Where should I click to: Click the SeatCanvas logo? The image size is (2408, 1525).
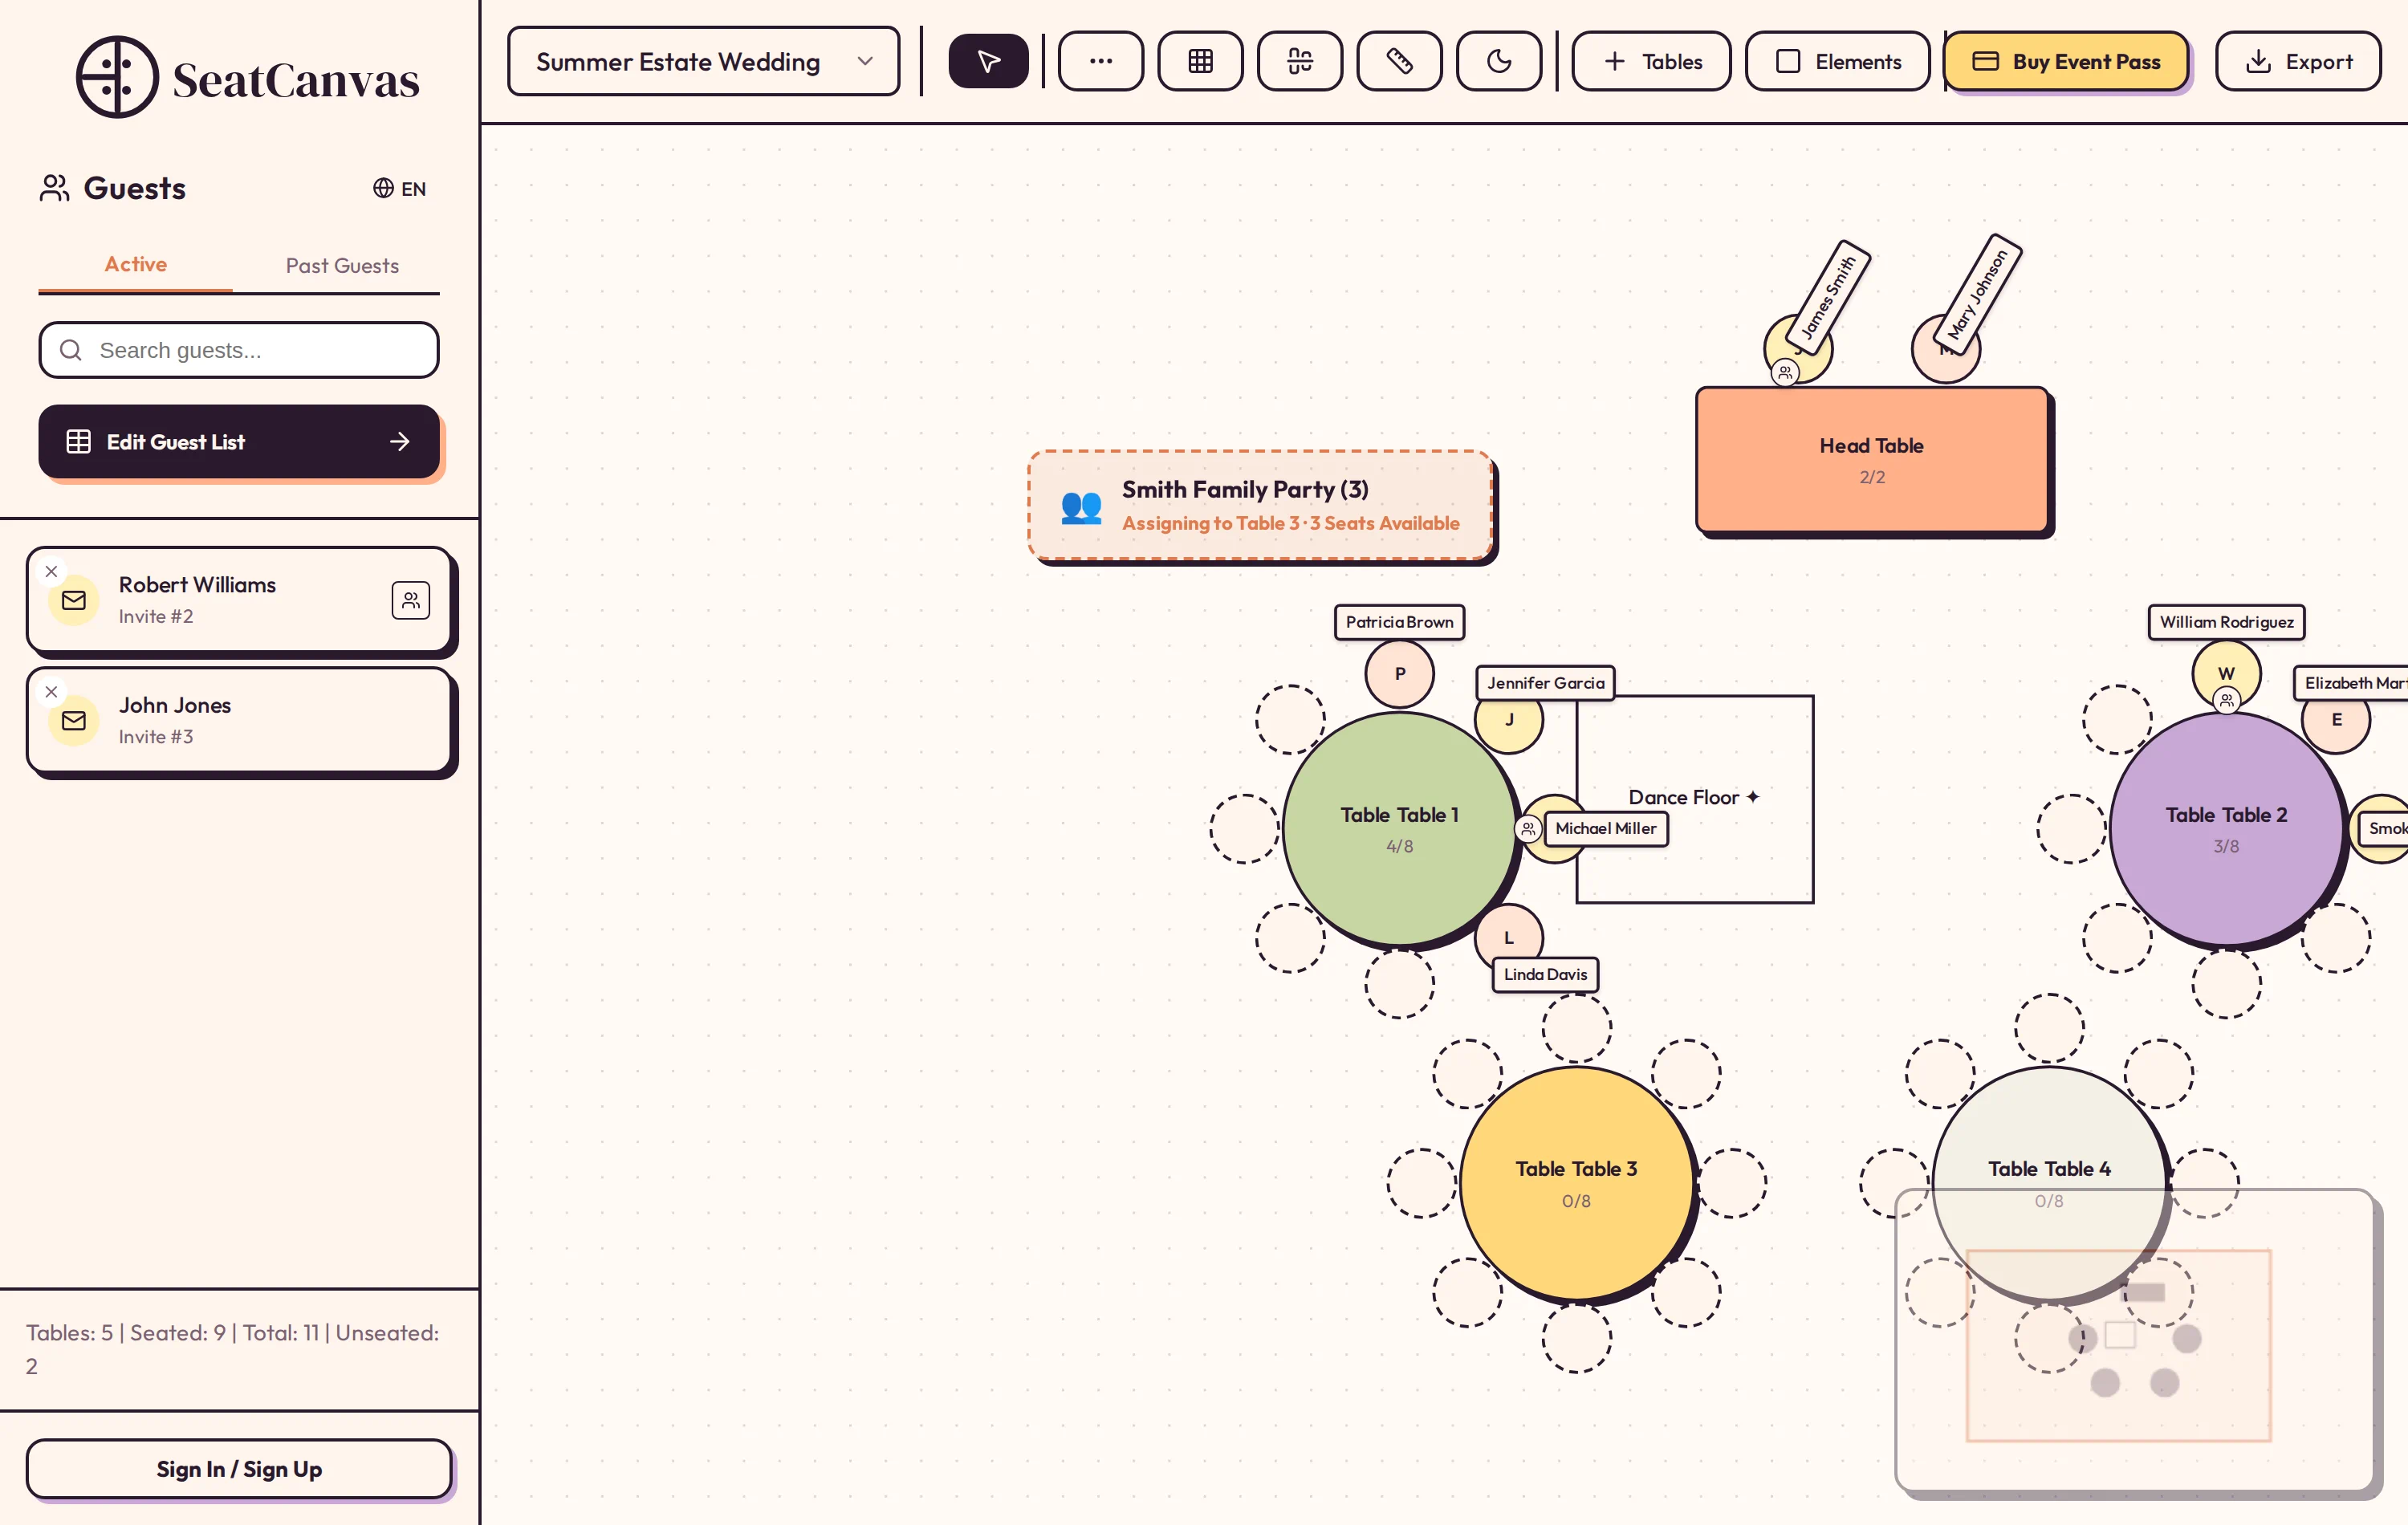247,78
